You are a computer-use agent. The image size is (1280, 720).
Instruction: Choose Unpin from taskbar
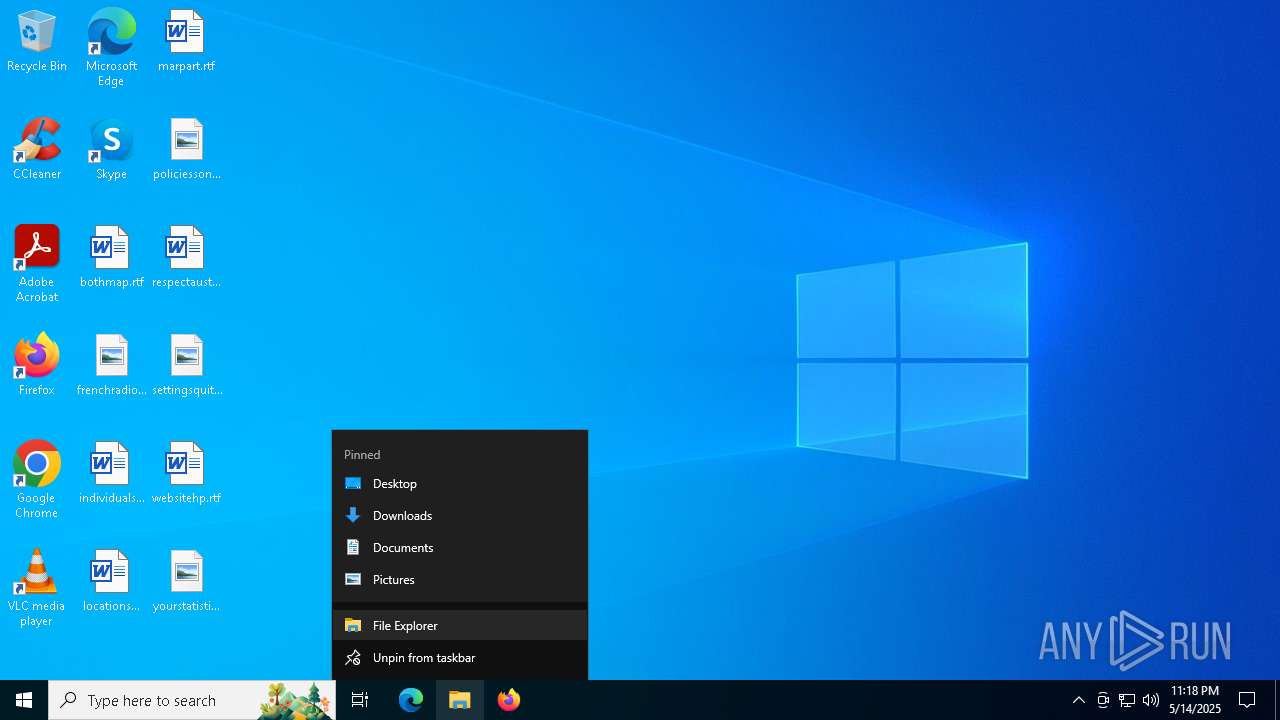click(460, 657)
